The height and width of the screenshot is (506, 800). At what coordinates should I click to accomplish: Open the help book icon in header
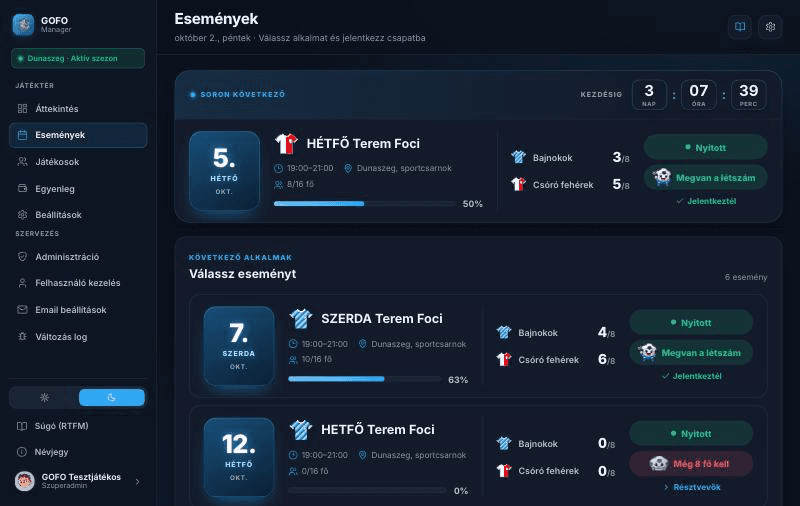(740, 27)
